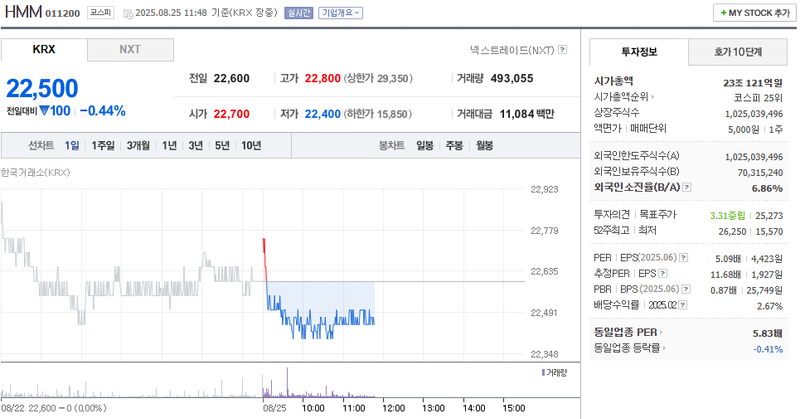The image size is (800, 419).
Task: Click help icon beside 배당수익률 2025.02
Action: pyautogui.click(x=683, y=305)
